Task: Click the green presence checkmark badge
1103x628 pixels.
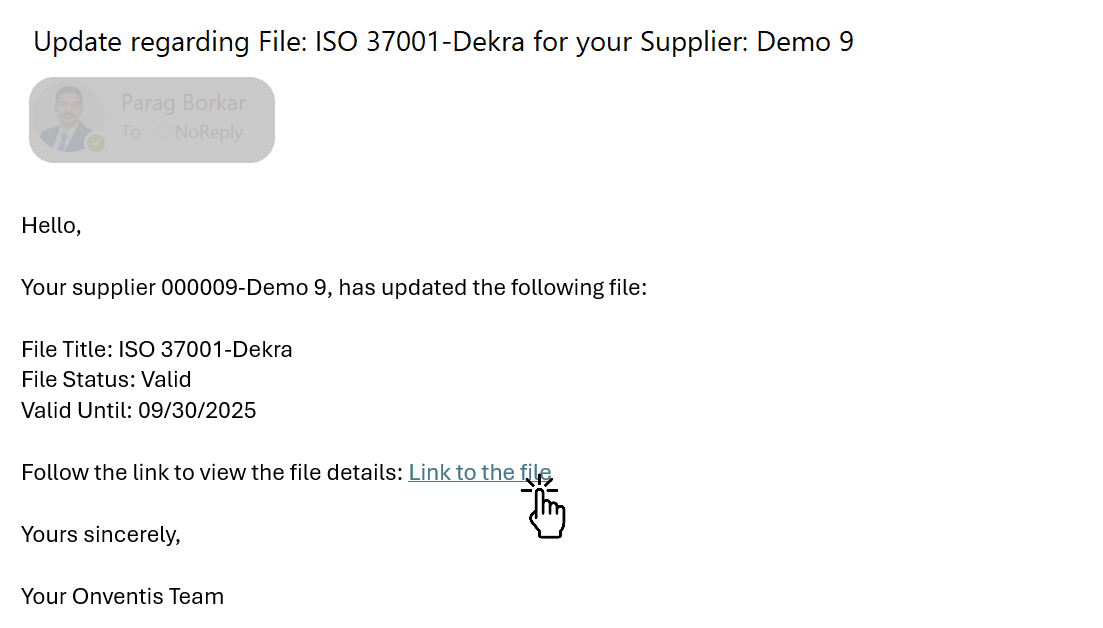Action: [96, 143]
